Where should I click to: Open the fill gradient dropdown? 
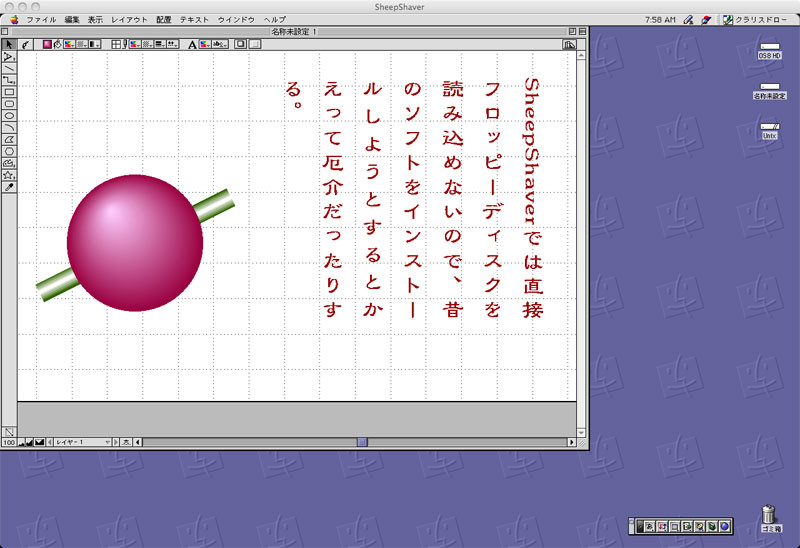94,44
